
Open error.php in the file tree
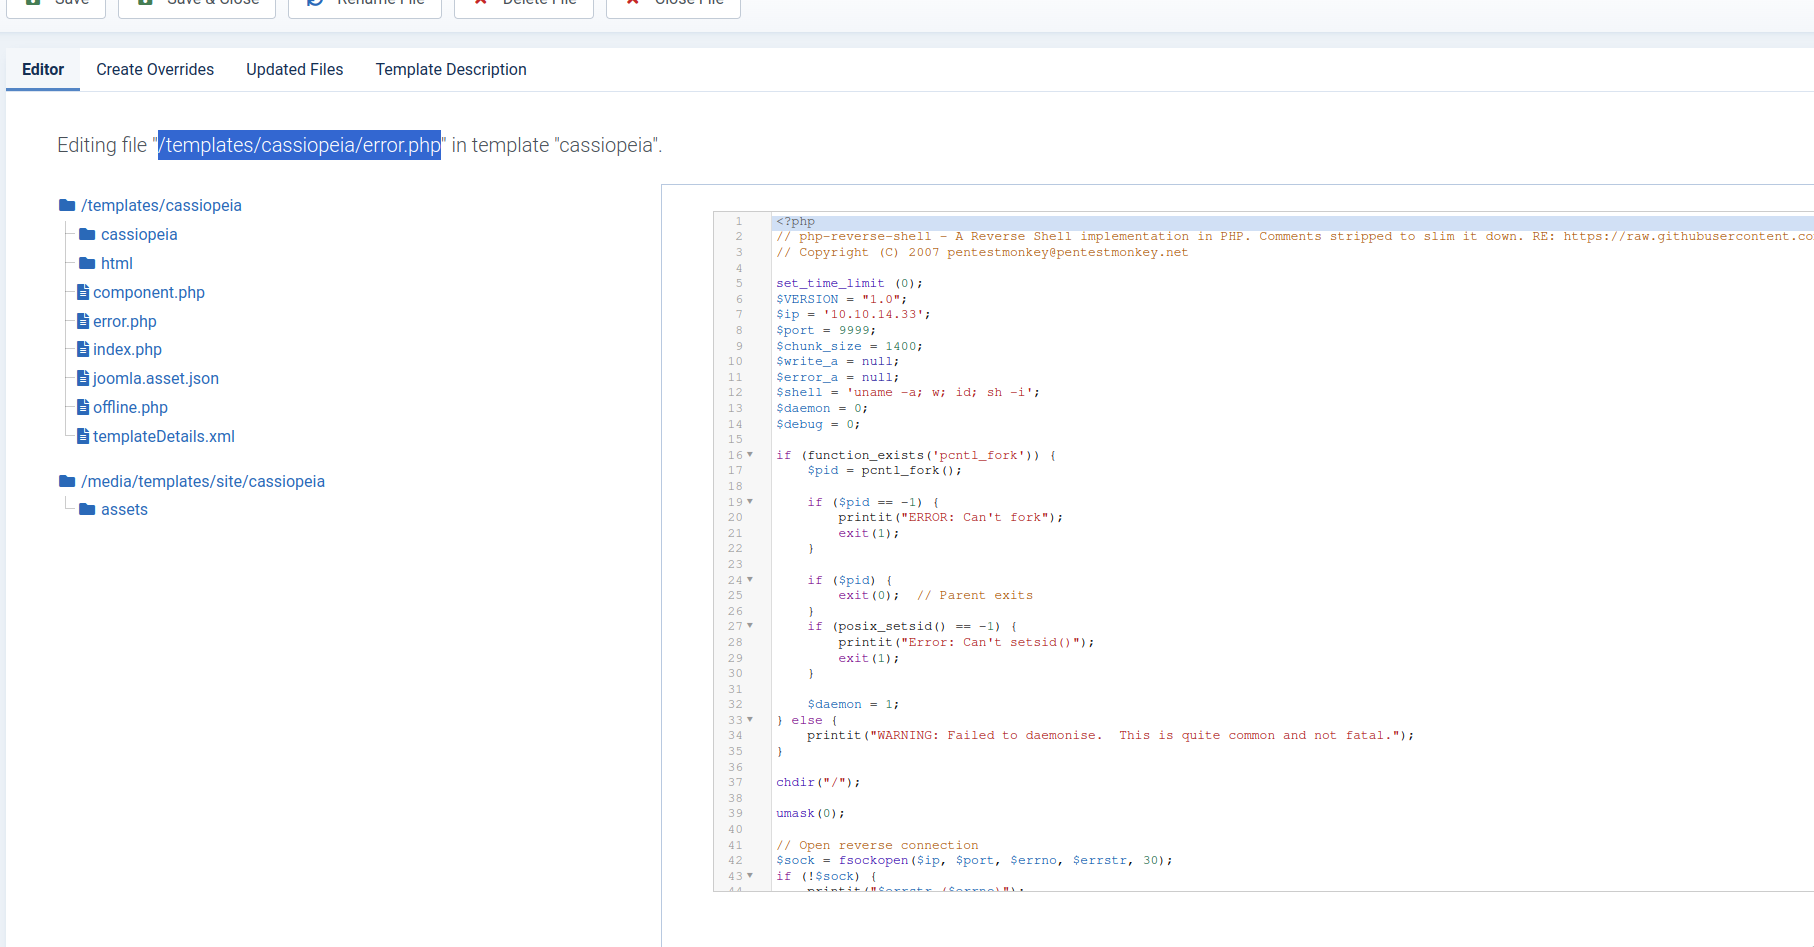125,321
